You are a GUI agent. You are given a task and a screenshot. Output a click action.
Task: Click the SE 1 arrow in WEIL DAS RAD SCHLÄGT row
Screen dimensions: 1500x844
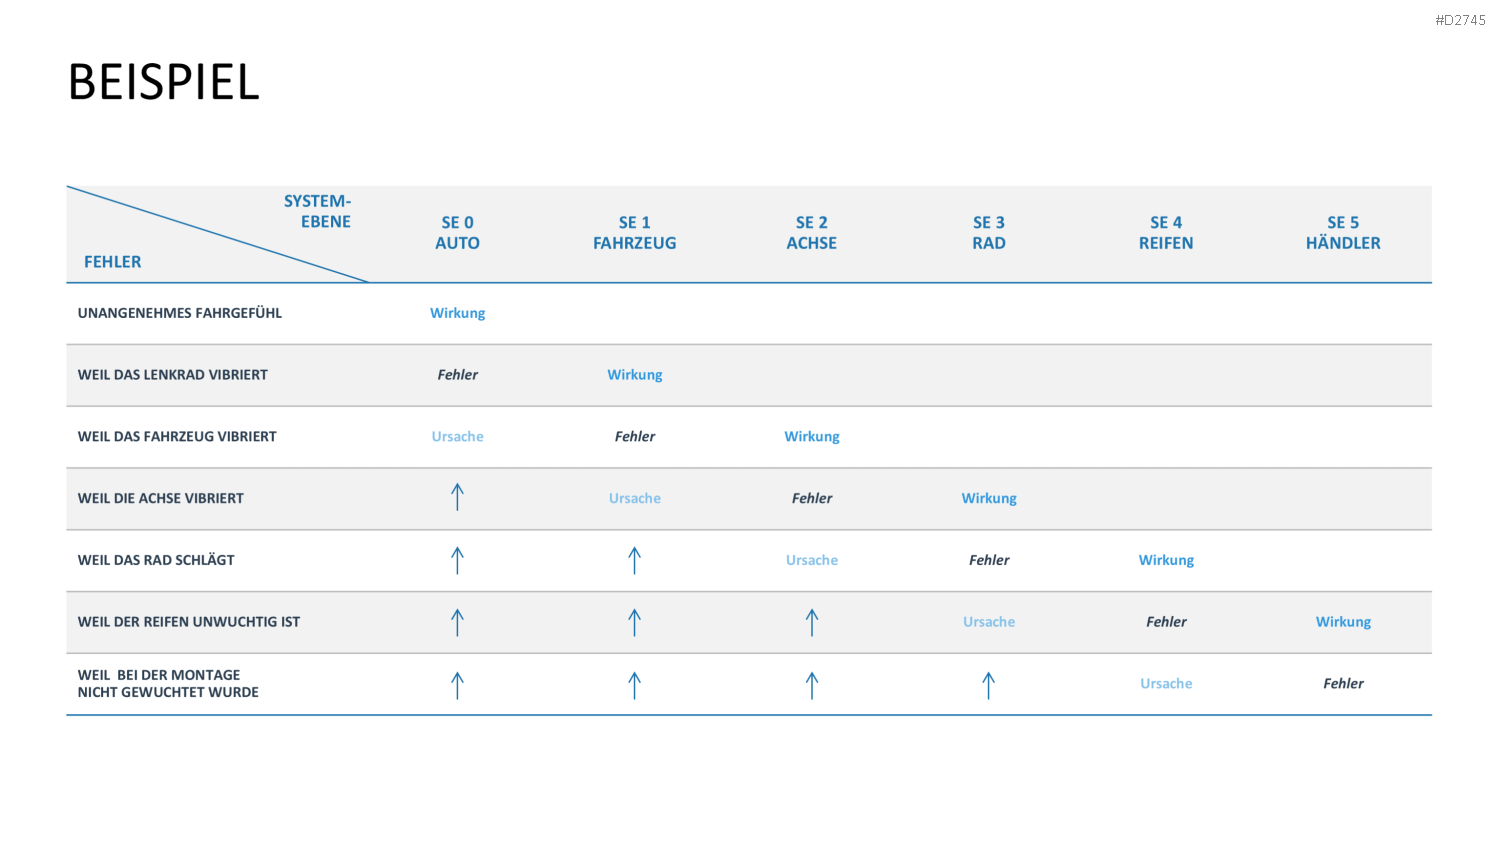pos(634,560)
